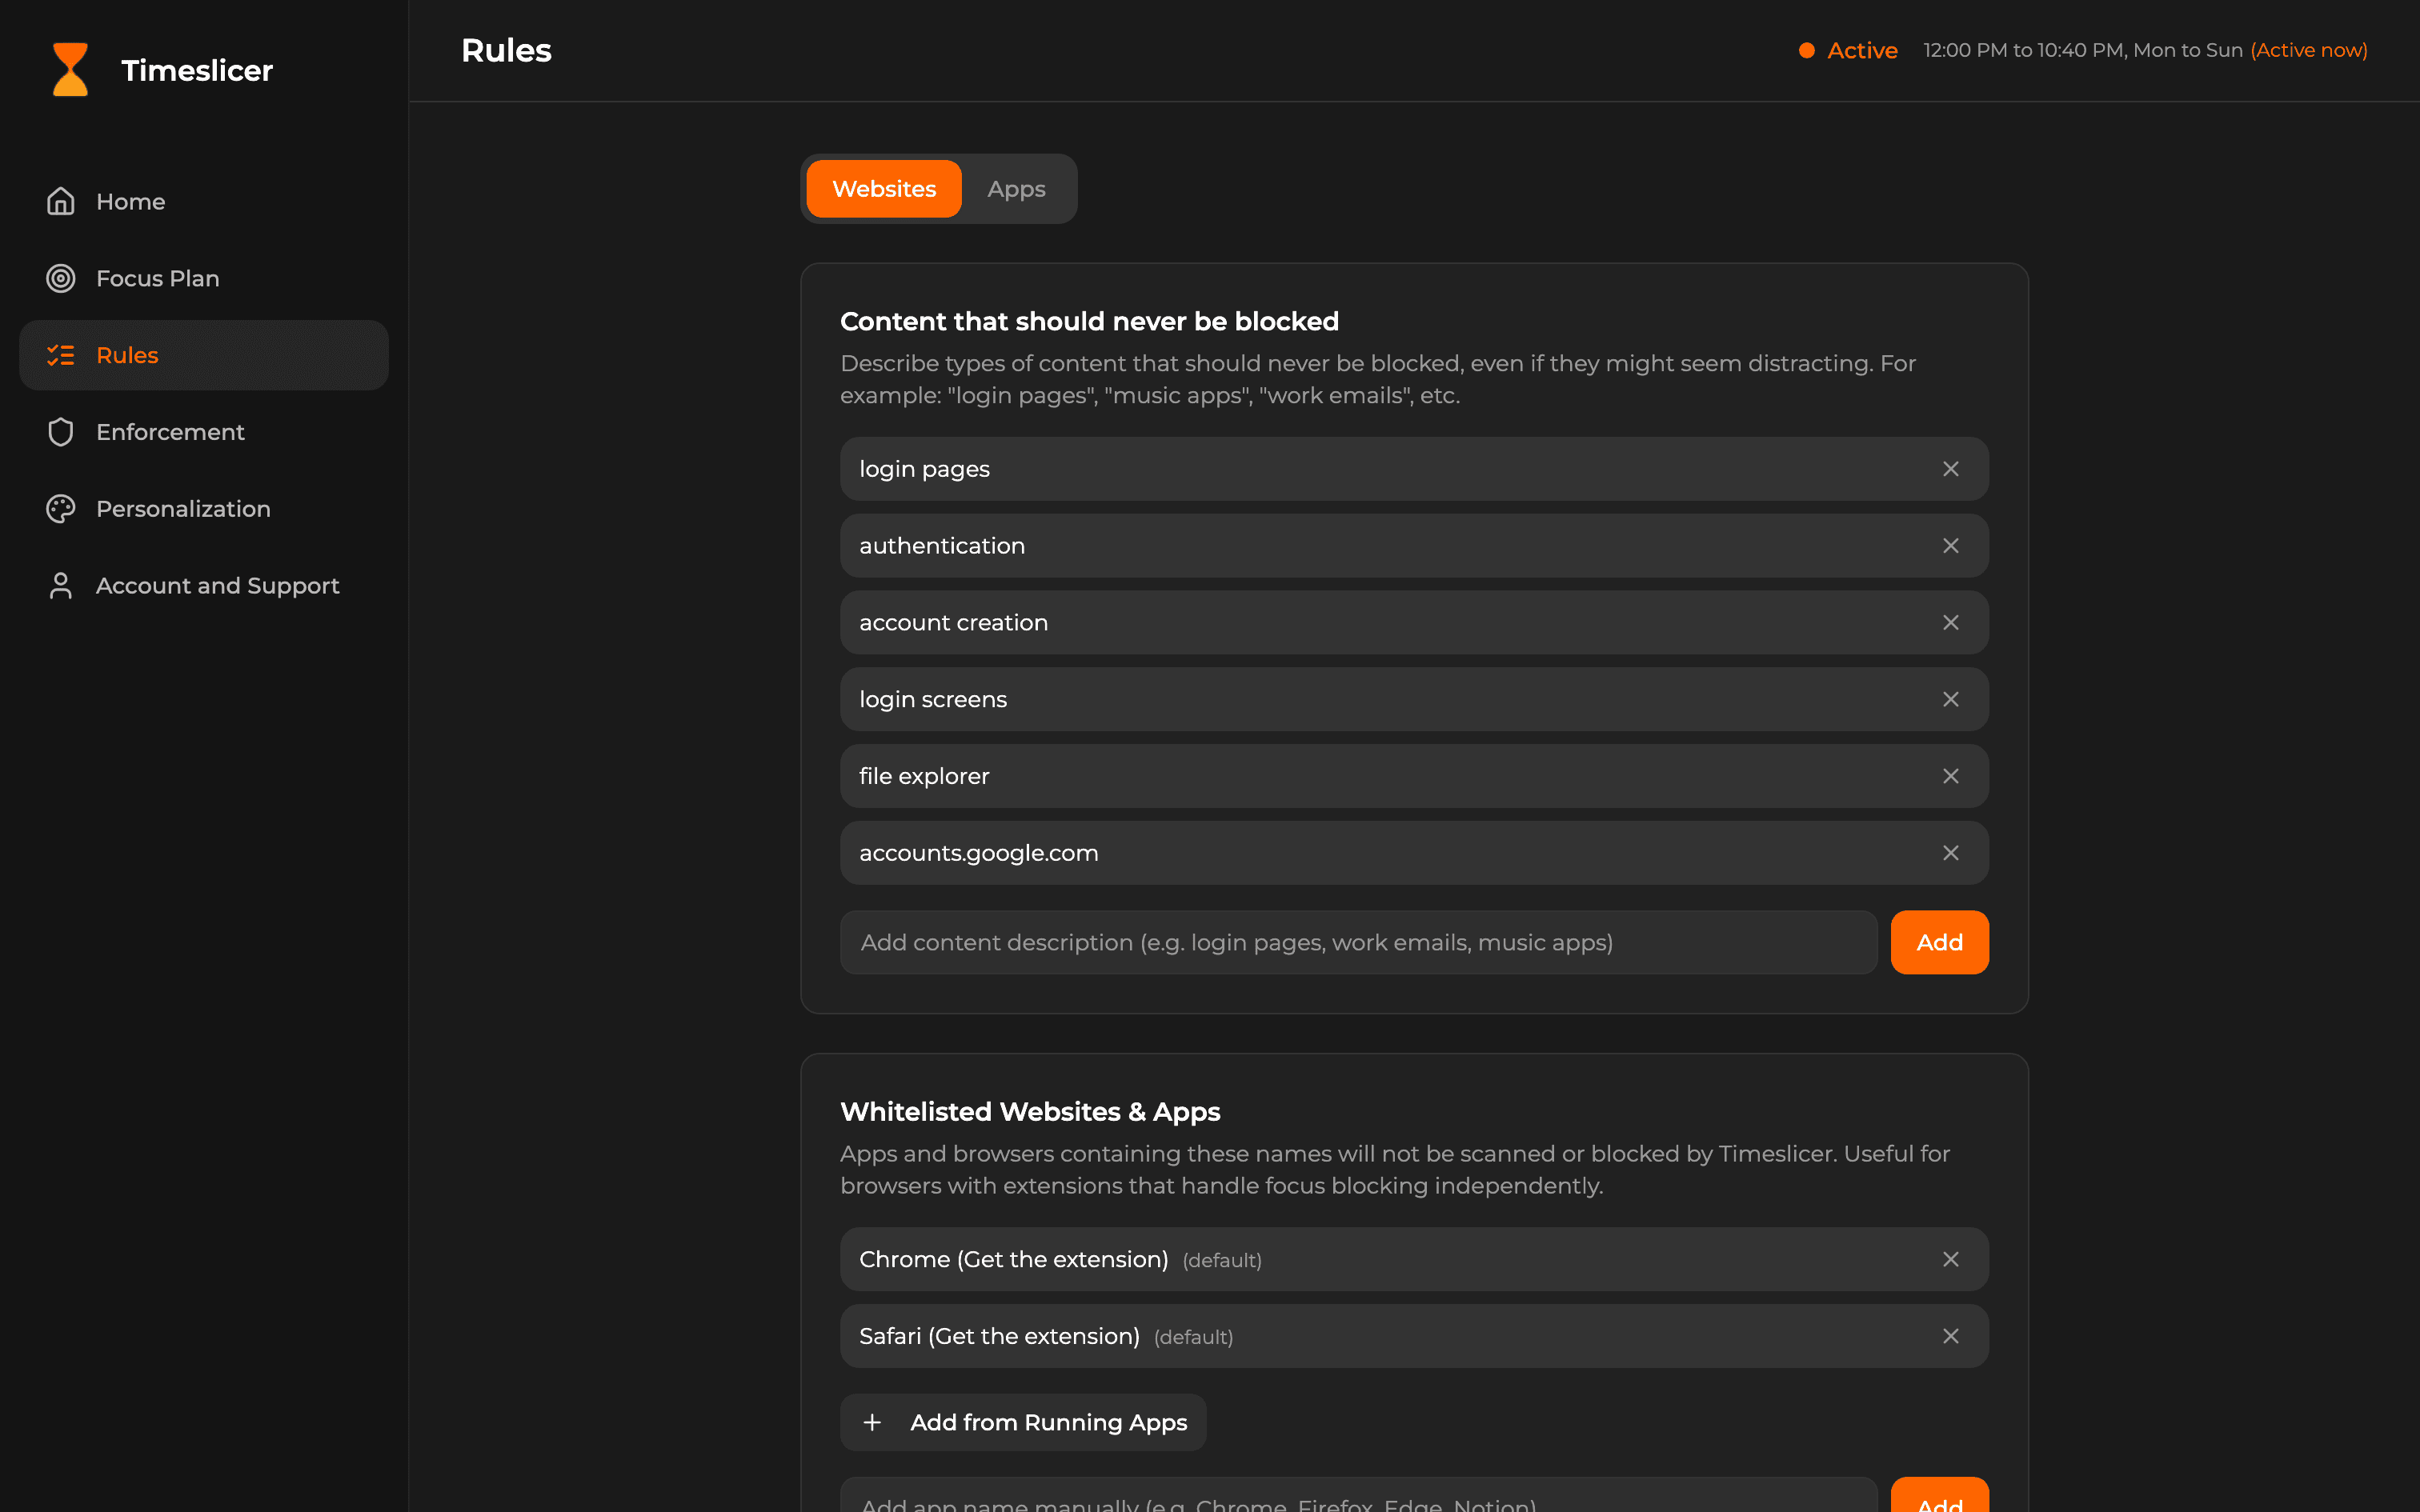2420x1512 pixels.
Task: Remove the 'authentication' entry
Action: click(1950, 546)
